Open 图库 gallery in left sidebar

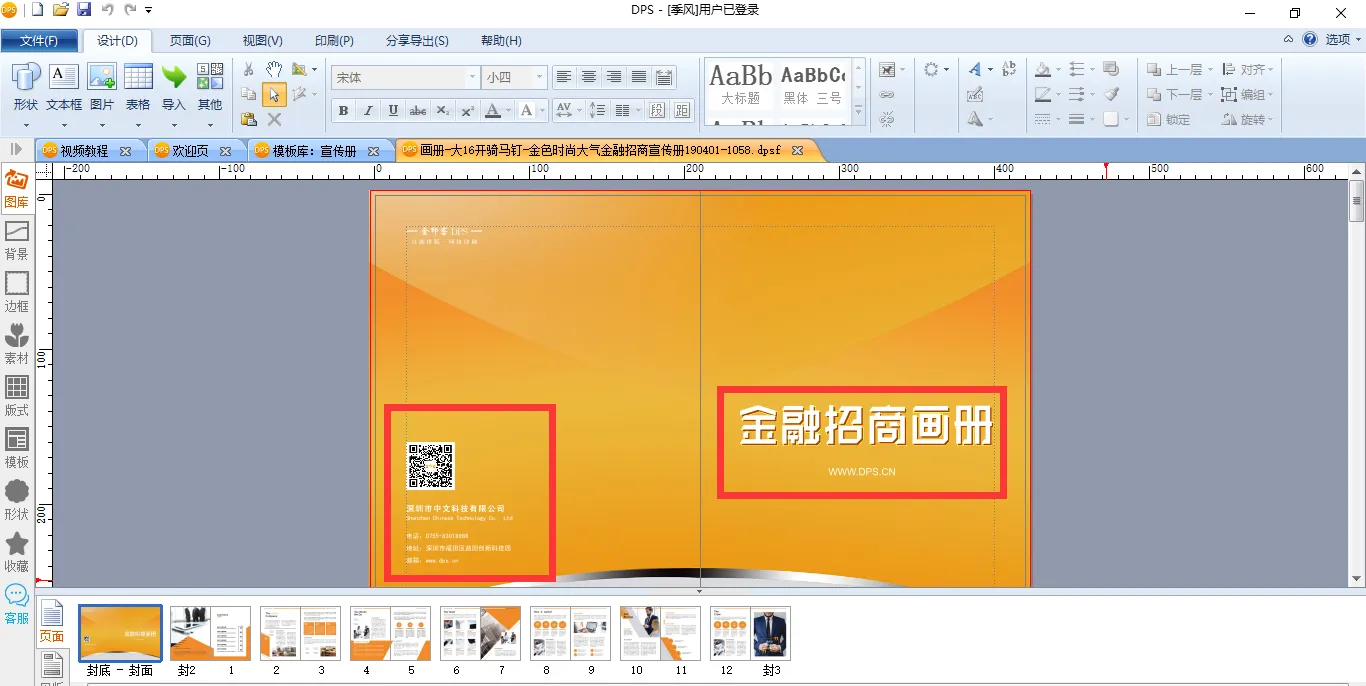17,188
